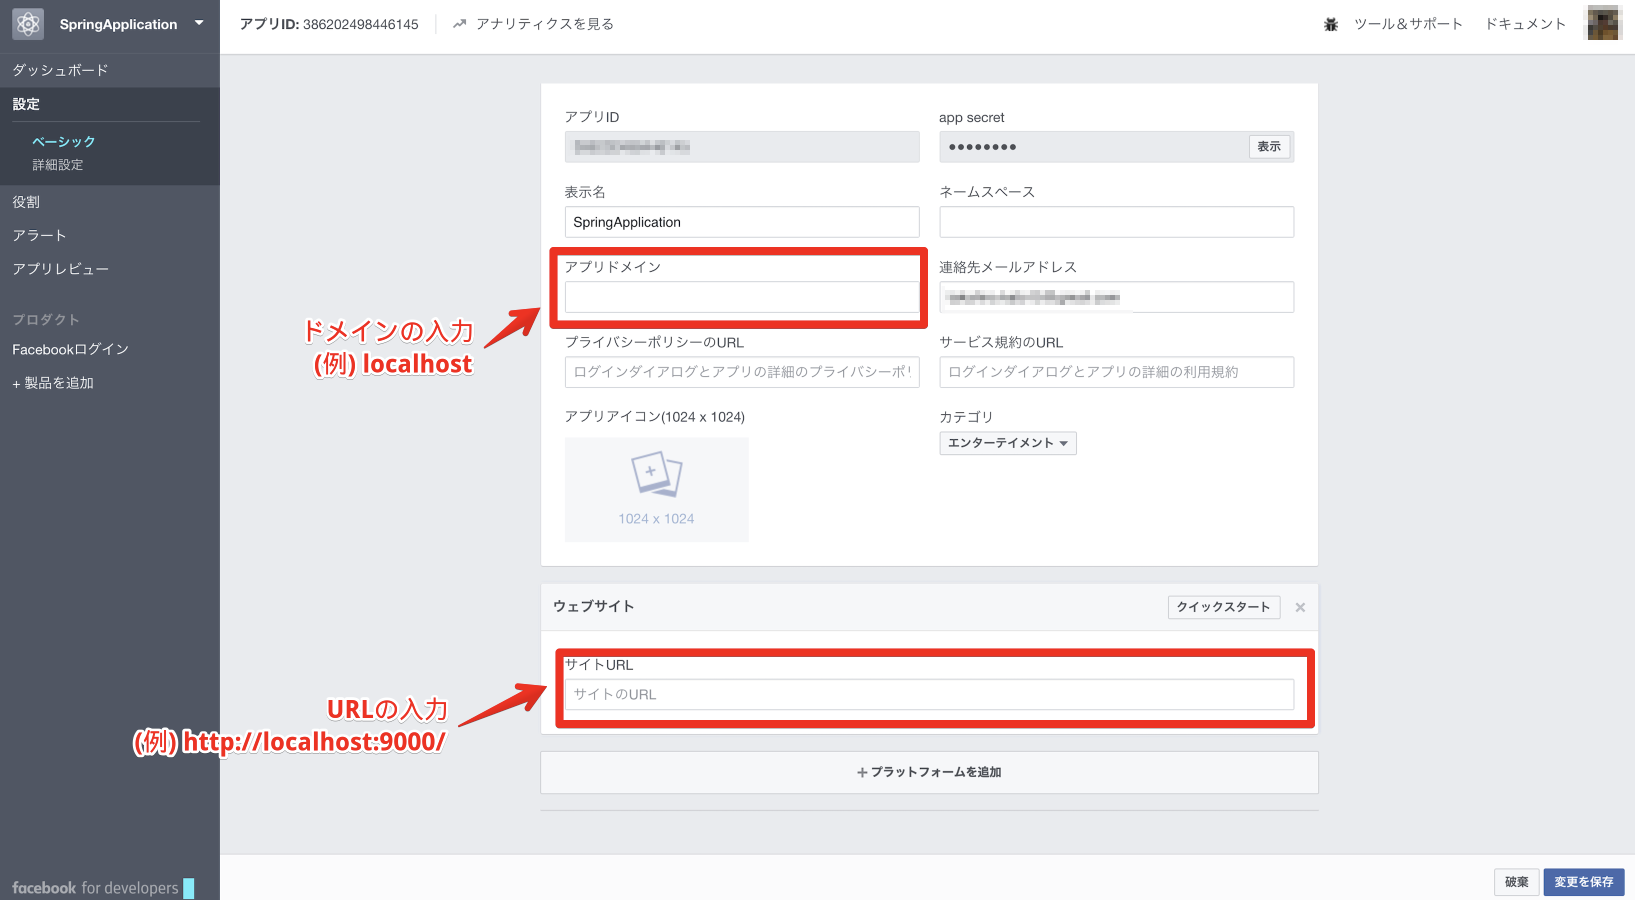The height and width of the screenshot is (900, 1635).
Task: Open the SpringApplication app switcher dropdown arrow
Action: (x=199, y=23)
